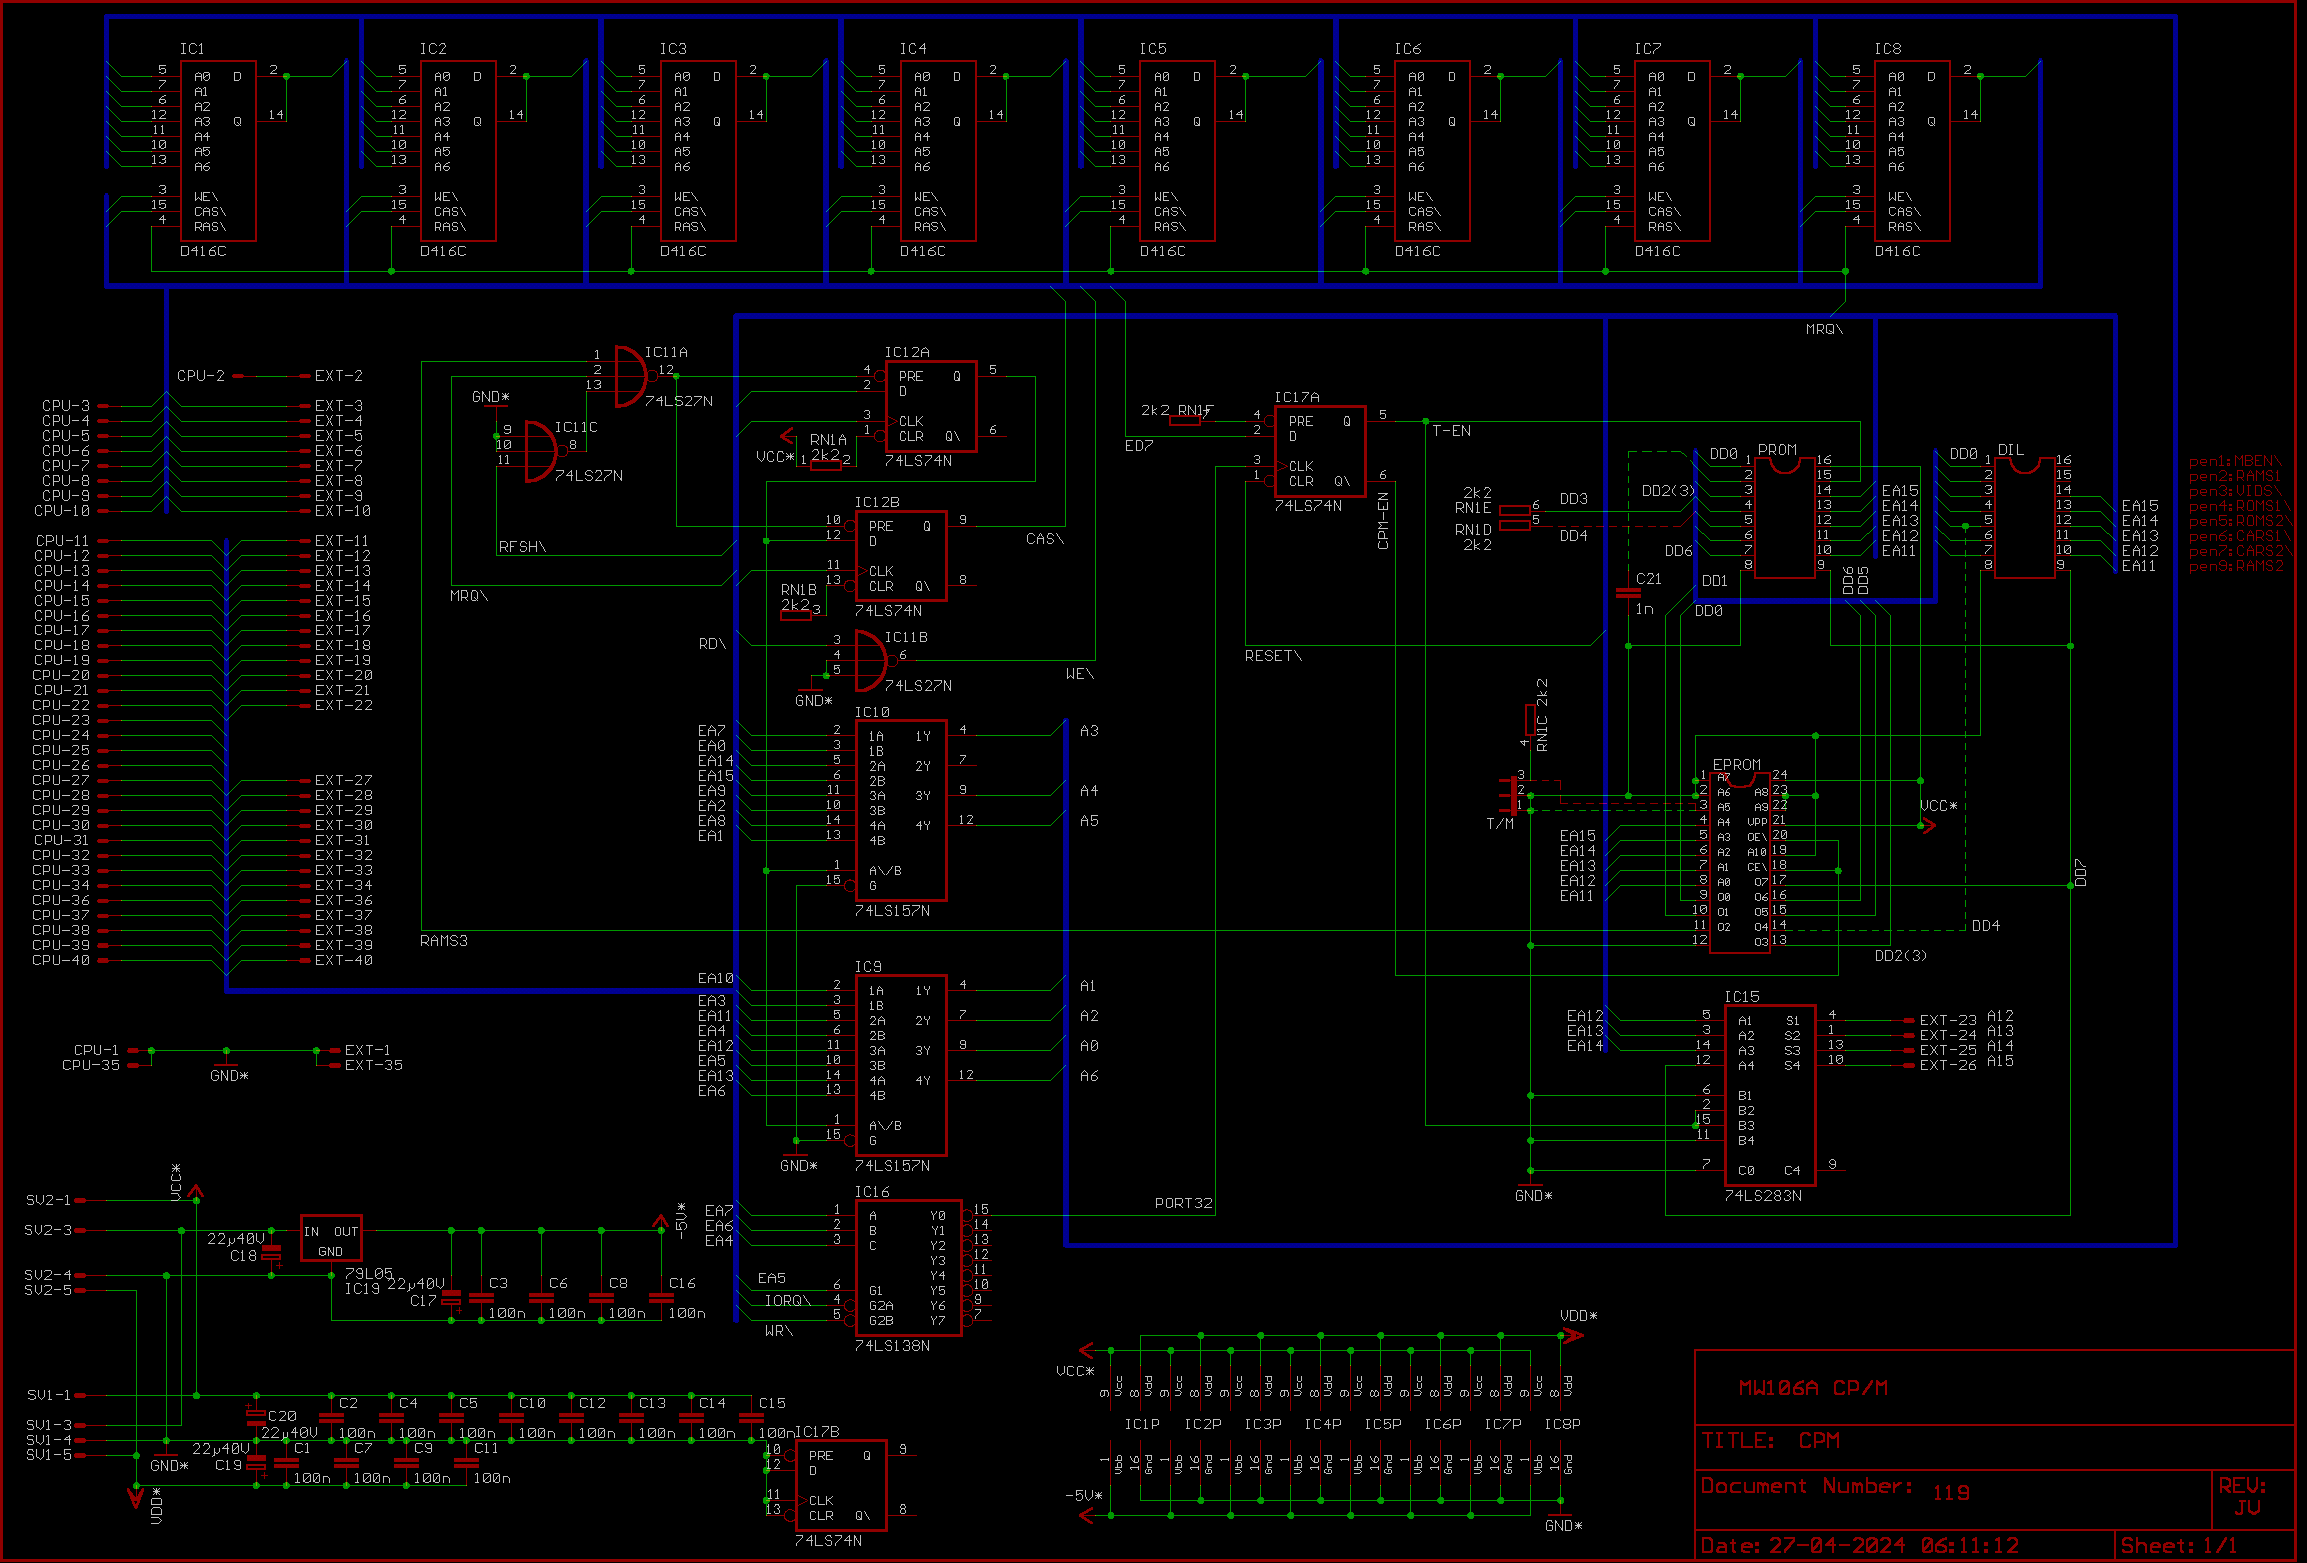Click the 'EXT-26' pin label near IC15

click(1948, 1066)
